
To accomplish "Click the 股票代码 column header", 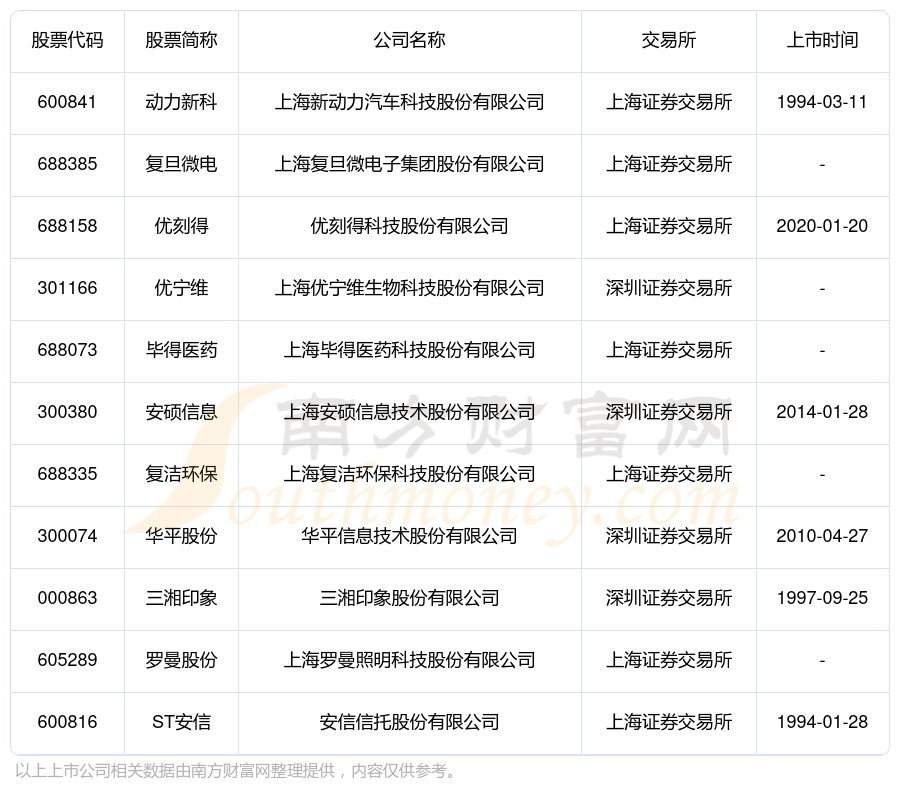I will (67, 40).
